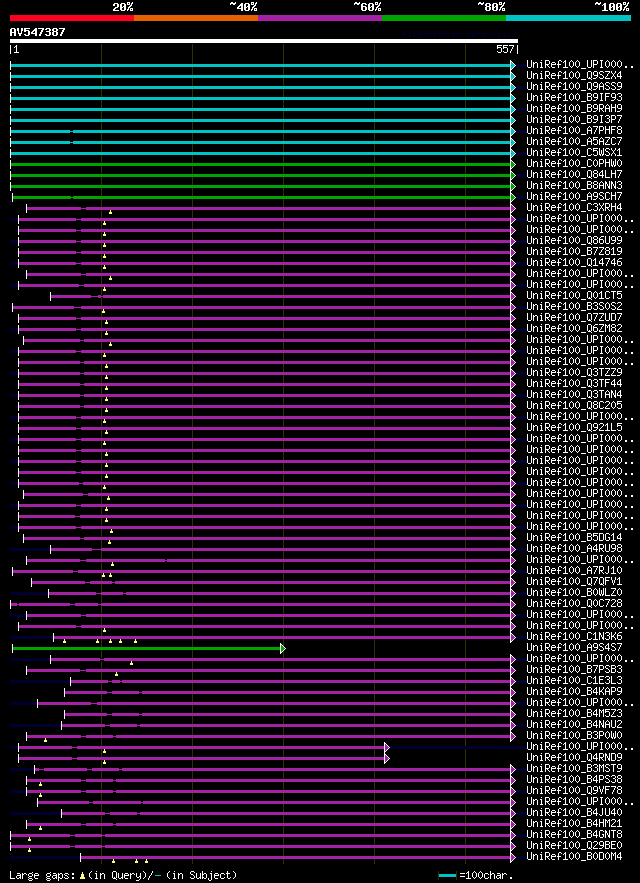This screenshot has width=640, height=883.
Task: Select the UniRef100_A4RU98 hit label
Action: (x=574, y=549)
